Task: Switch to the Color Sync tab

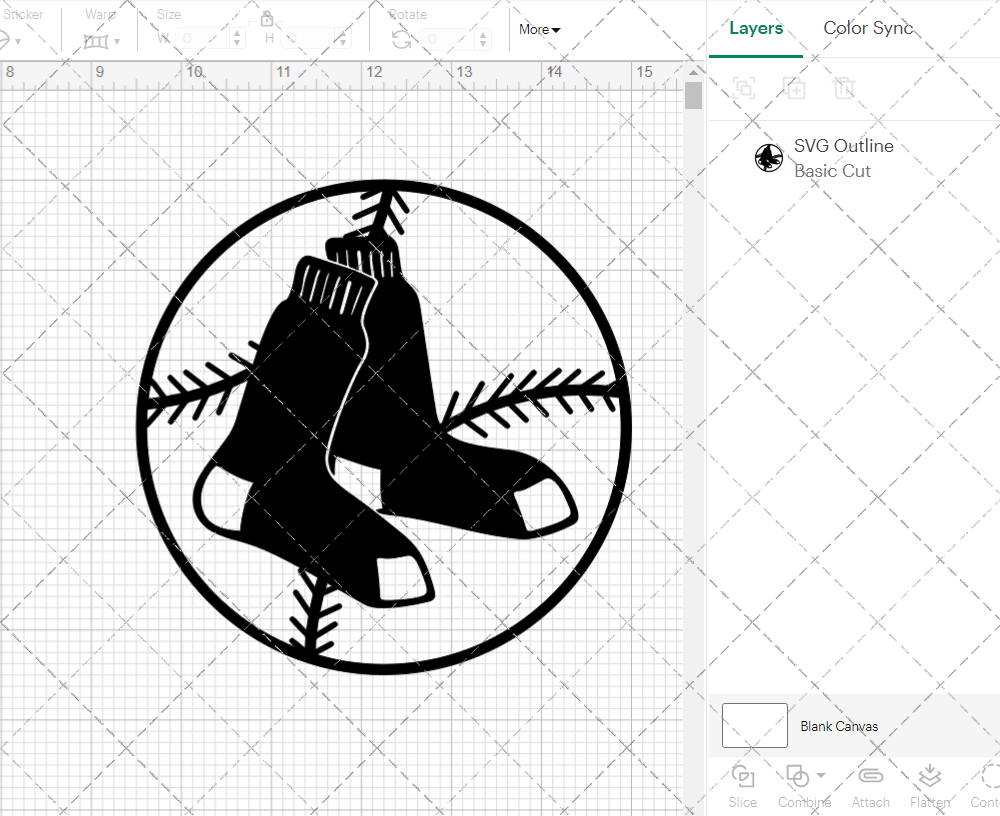Action: (868, 28)
